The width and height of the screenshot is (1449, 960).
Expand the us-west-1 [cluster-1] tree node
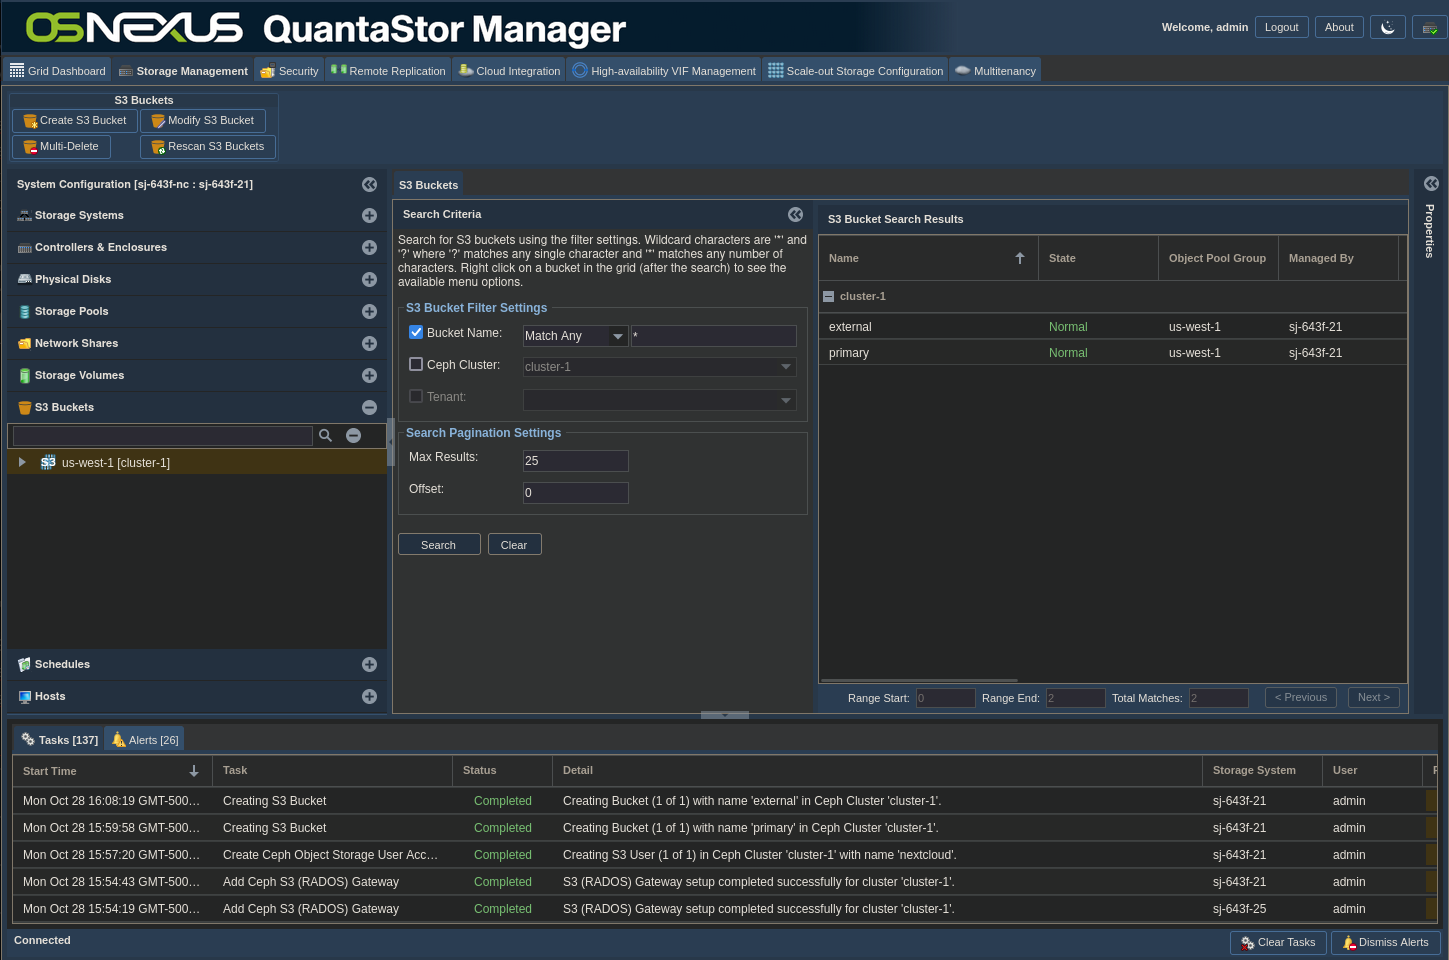(x=22, y=463)
